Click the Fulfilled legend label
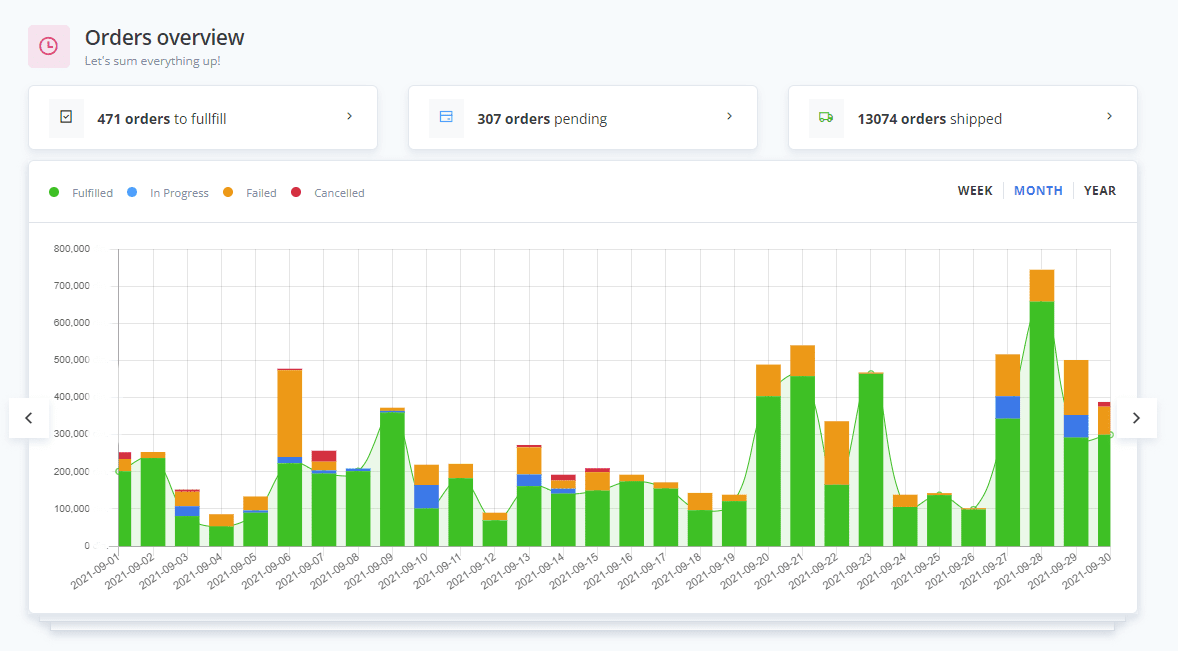1178x651 pixels. tap(92, 193)
